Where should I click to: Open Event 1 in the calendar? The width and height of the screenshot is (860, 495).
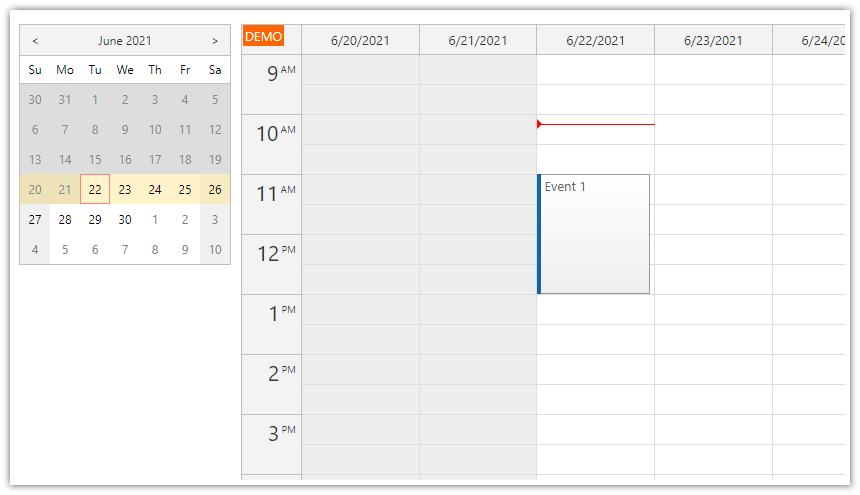[x=595, y=235]
